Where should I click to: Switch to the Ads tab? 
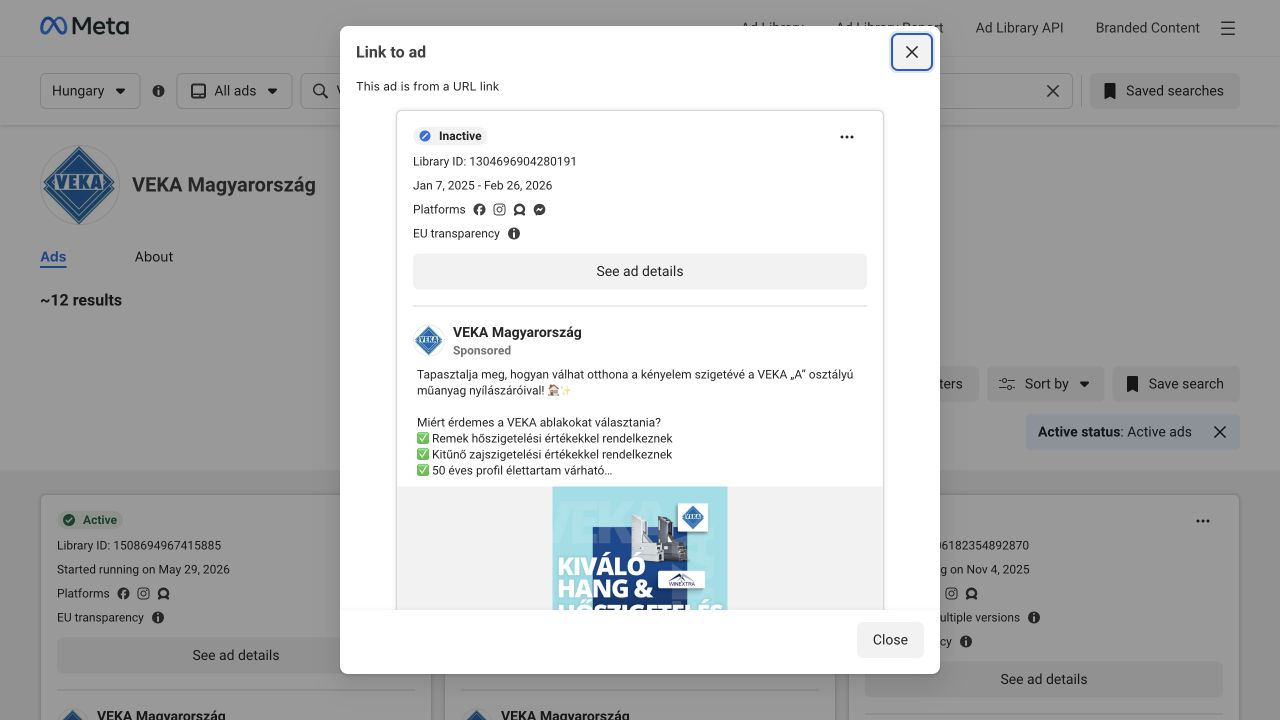coord(53,257)
